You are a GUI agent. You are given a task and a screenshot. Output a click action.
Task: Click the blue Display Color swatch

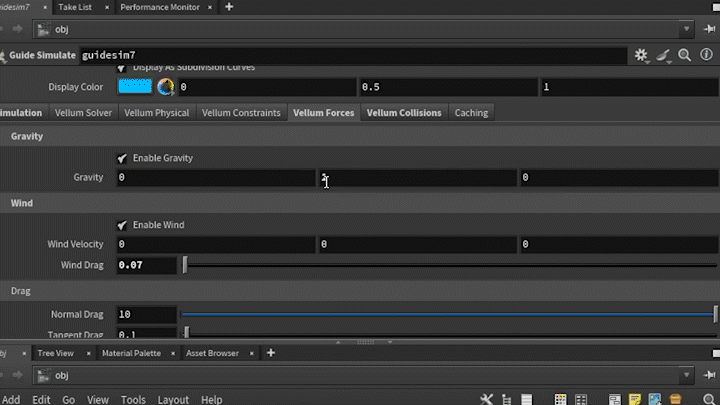(x=135, y=87)
